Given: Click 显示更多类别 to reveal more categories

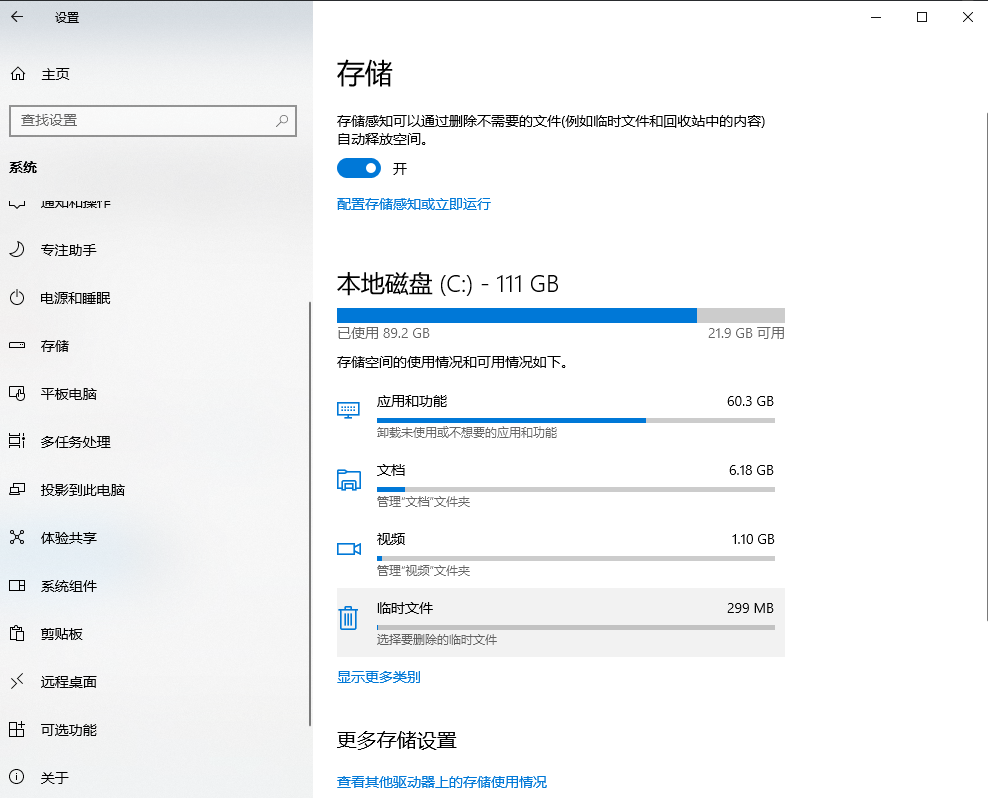Looking at the screenshot, I should point(377,677).
